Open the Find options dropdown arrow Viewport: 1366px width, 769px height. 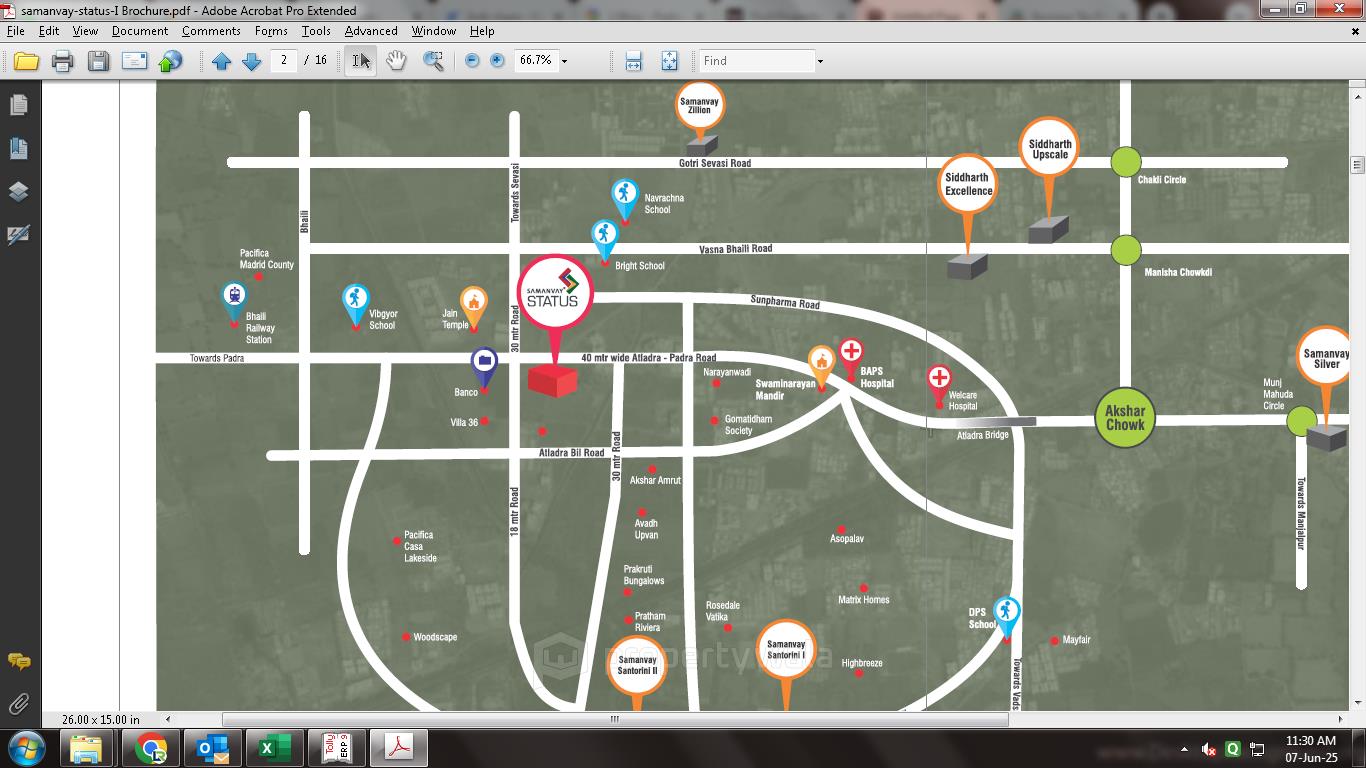point(820,61)
